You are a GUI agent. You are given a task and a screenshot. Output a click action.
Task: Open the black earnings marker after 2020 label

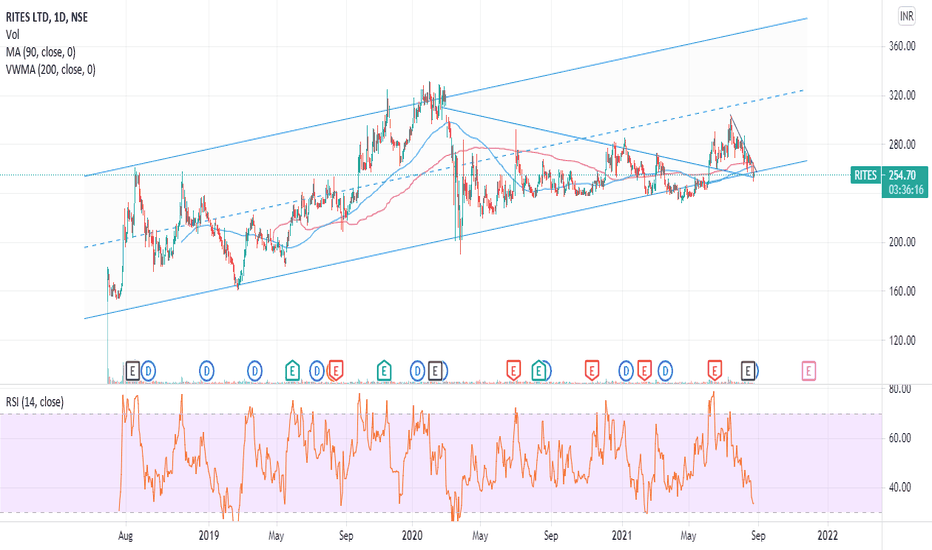435,372
